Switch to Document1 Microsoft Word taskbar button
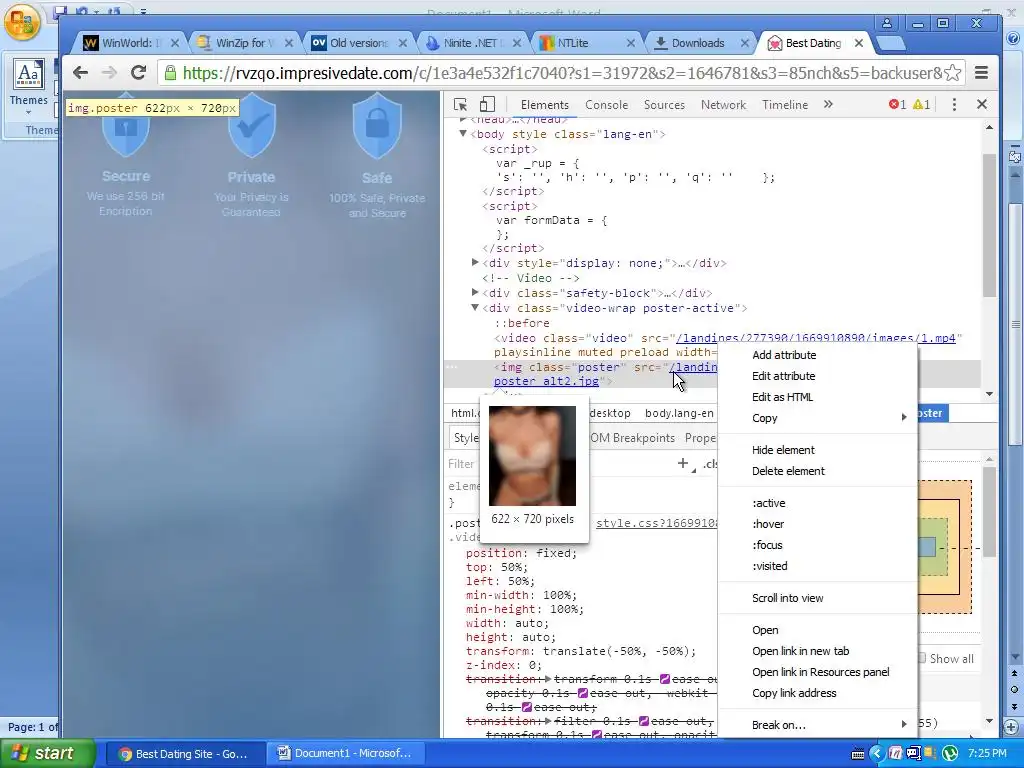The height and width of the screenshot is (768, 1024). tap(345, 753)
